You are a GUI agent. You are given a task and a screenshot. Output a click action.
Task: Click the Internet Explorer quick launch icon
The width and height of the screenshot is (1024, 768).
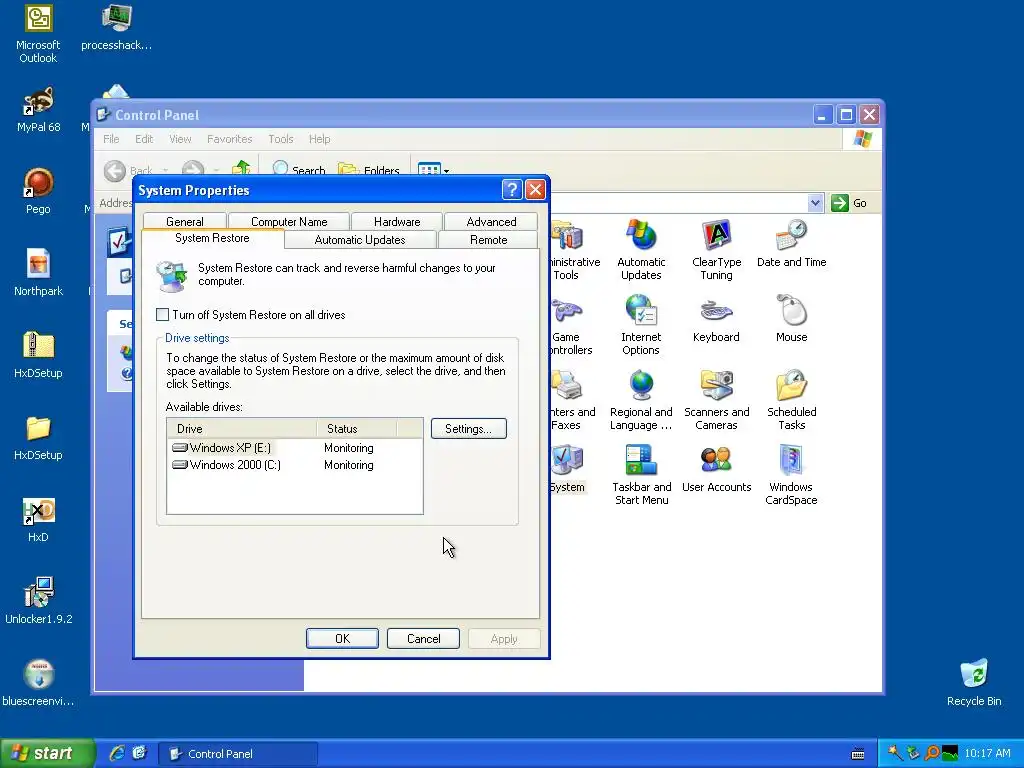[x=117, y=753]
